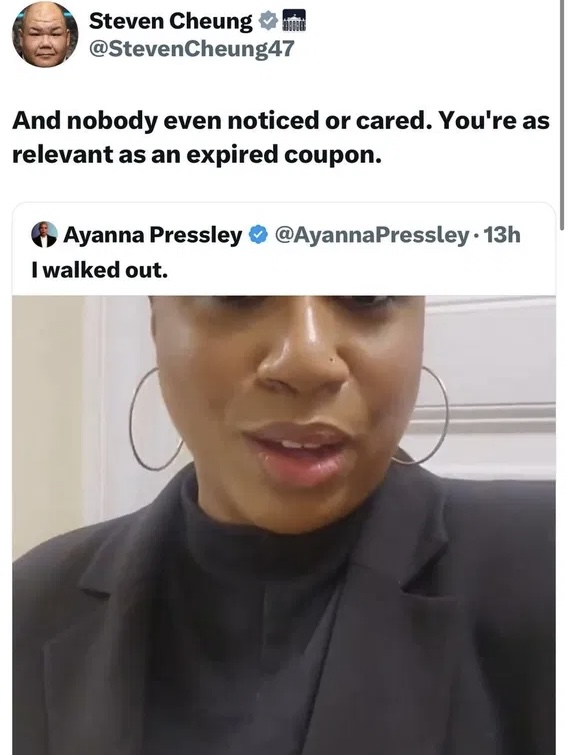The width and height of the screenshot is (568, 755).
Task: Click the "I walked out." quoted text
Action: [x=100, y=270]
